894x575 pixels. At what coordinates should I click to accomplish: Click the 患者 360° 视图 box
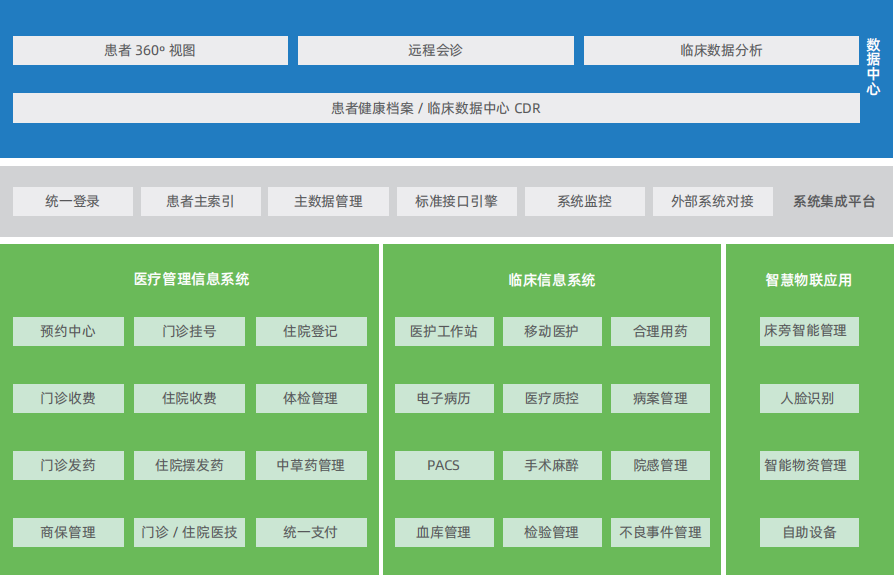150,50
